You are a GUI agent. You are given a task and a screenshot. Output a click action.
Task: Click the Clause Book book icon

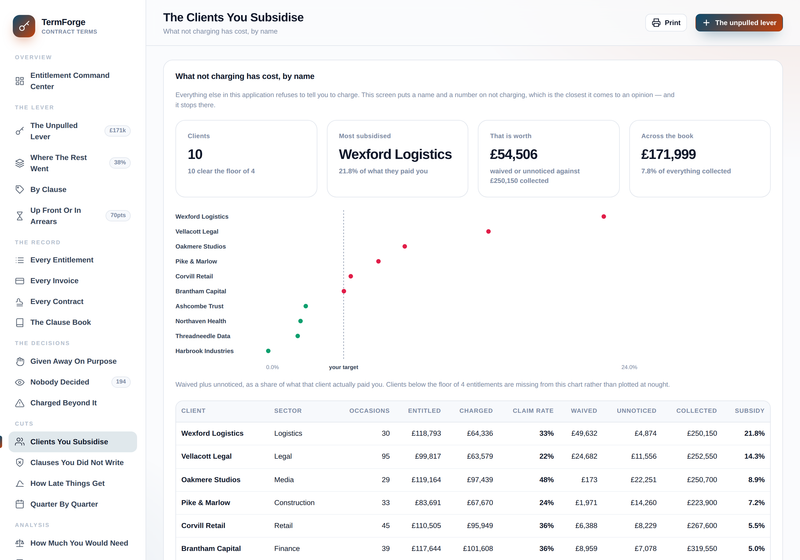[x=19, y=322]
